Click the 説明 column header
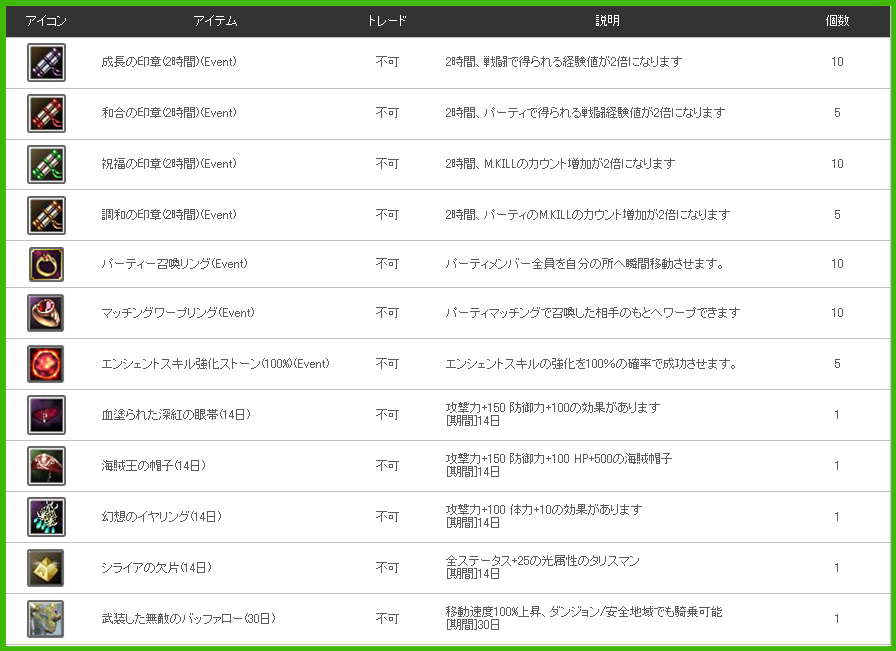 pyautogui.click(x=607, y=21)
